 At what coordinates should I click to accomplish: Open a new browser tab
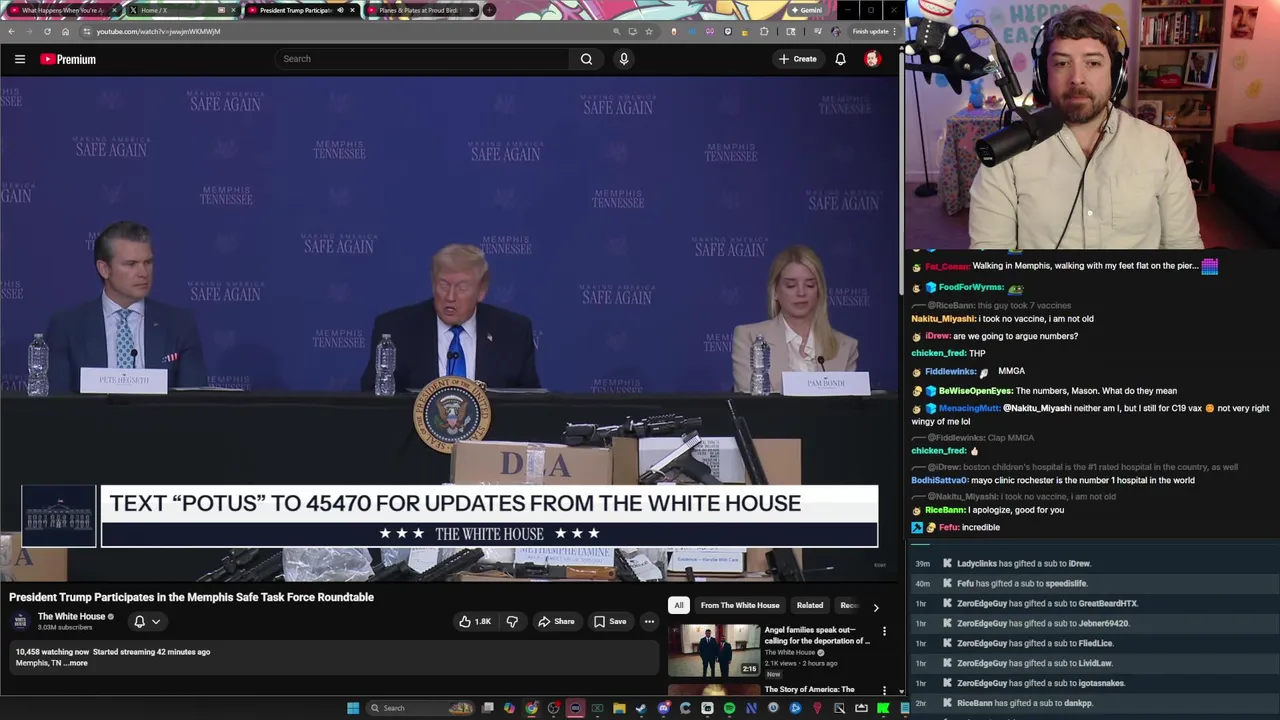[x=489, y=10]
